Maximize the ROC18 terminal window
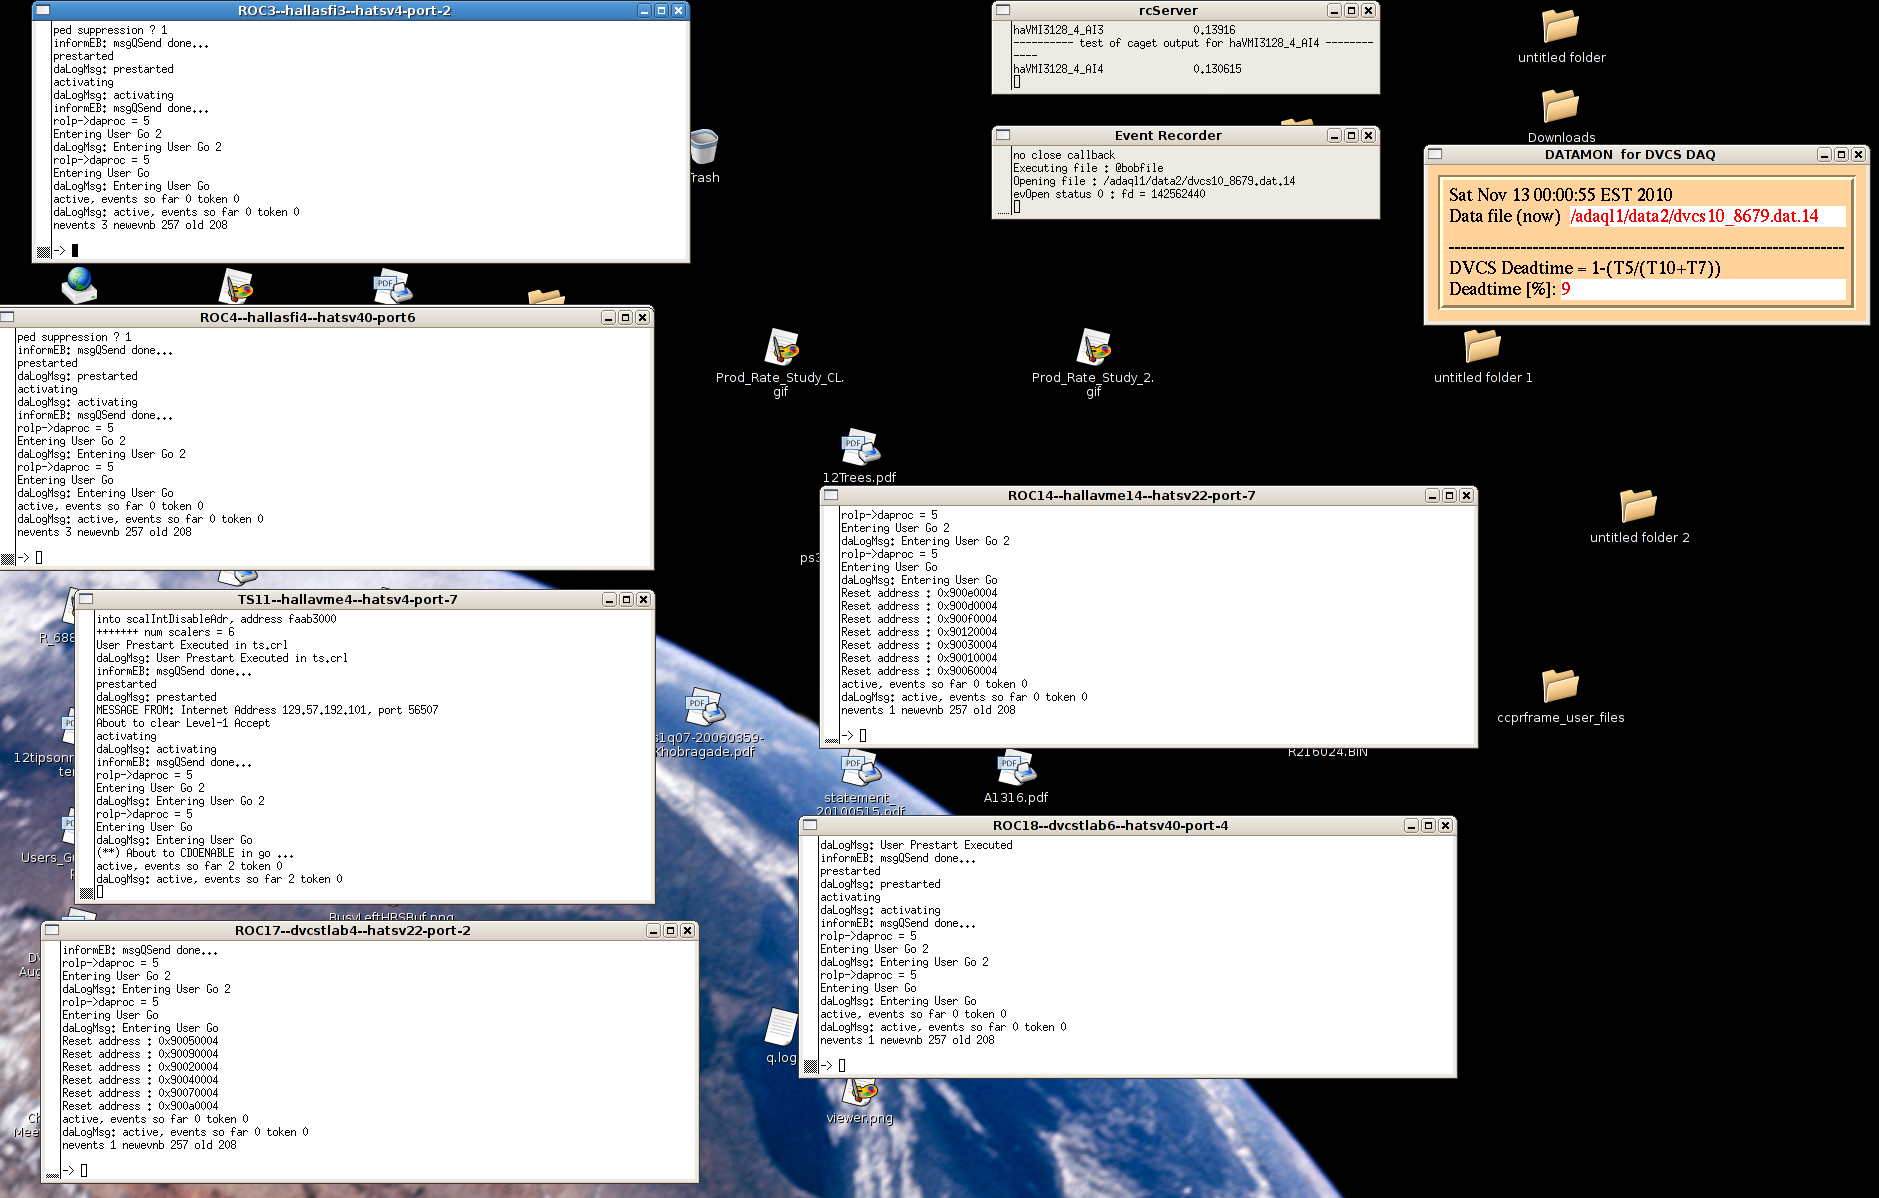 1428,825
